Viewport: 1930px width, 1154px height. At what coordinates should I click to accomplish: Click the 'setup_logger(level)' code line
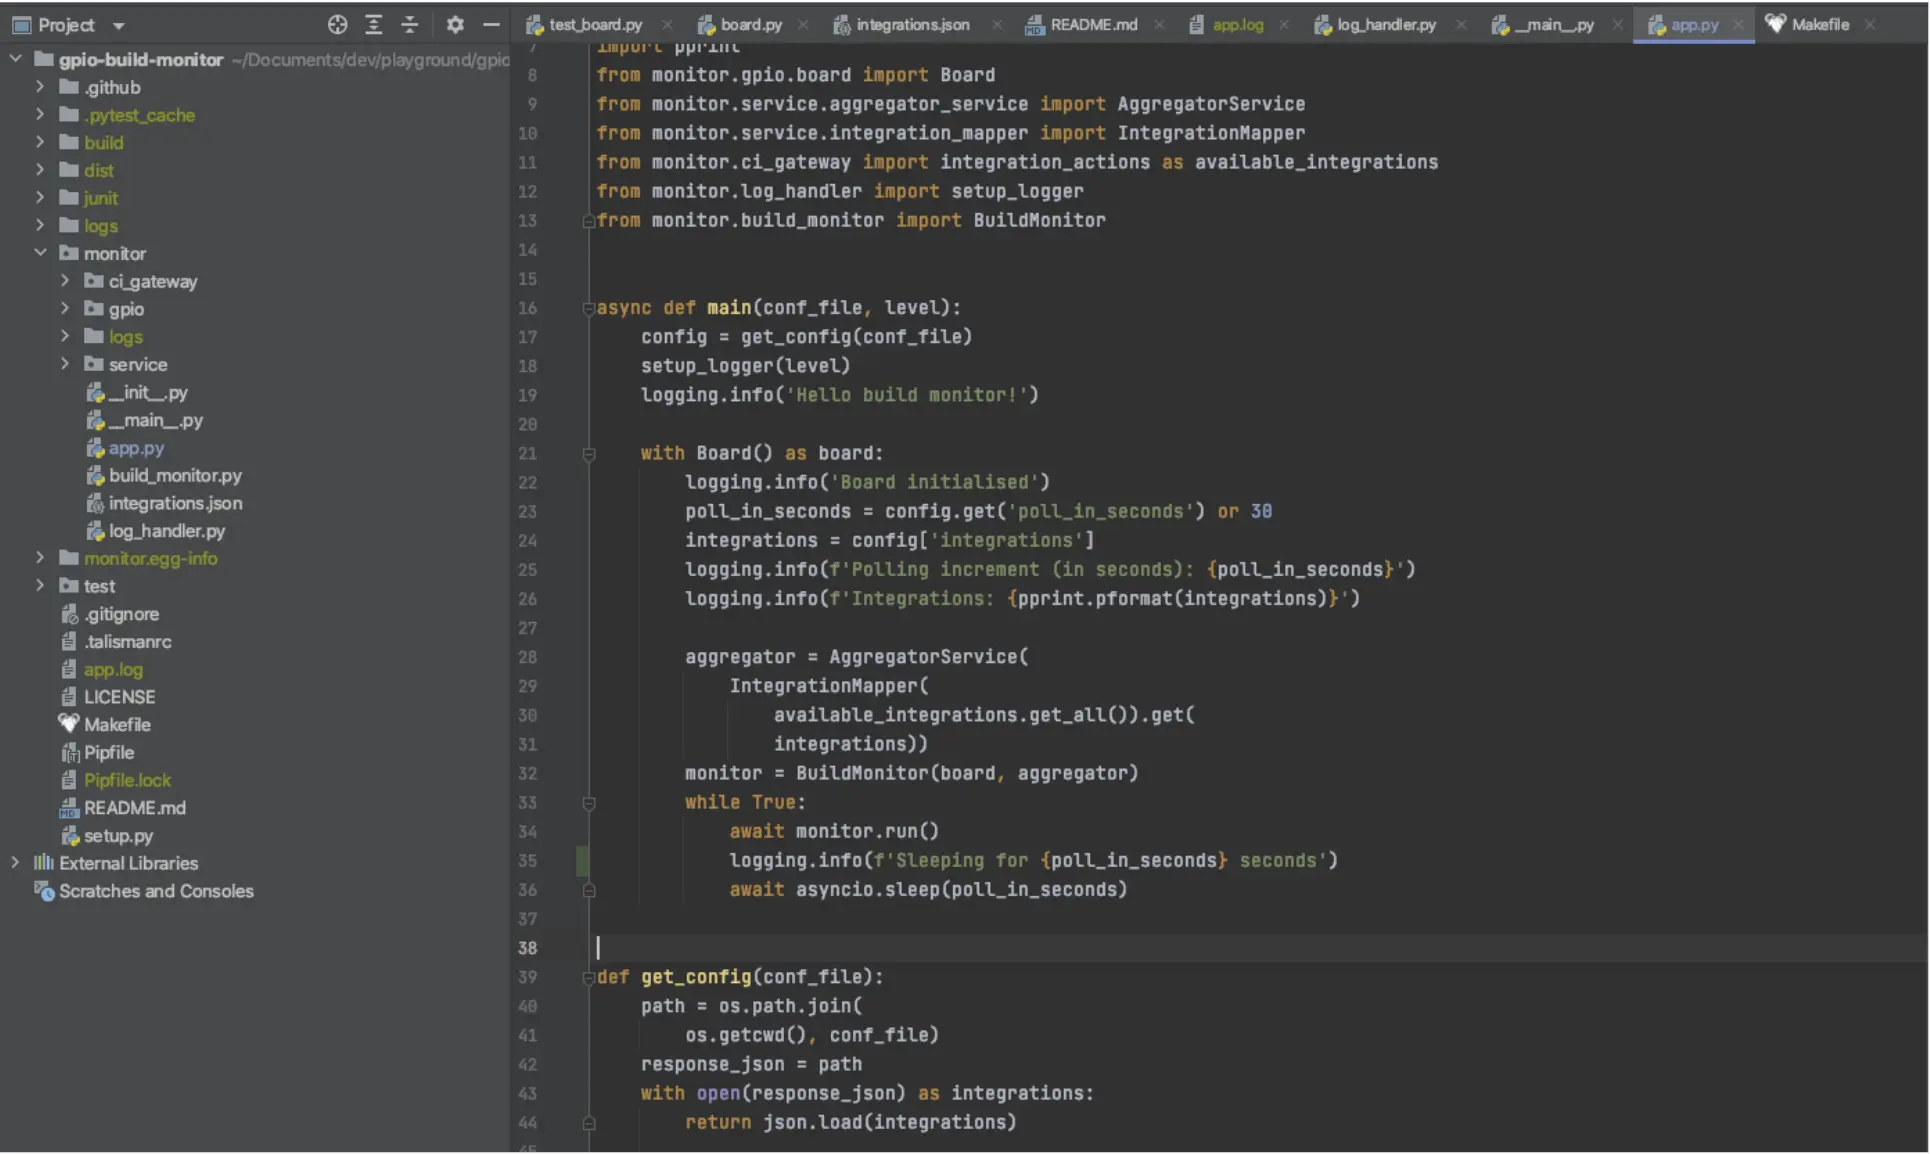tap(745, 366)
